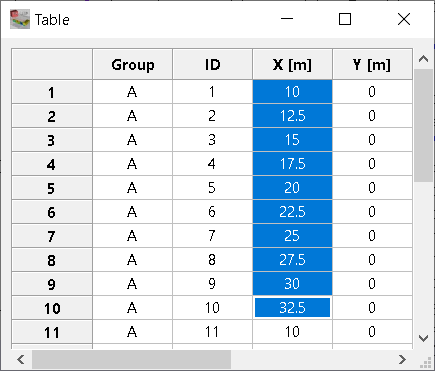Screen dimensions: 435x371
Task: Click ID cell in row 5
Action: 212,188
